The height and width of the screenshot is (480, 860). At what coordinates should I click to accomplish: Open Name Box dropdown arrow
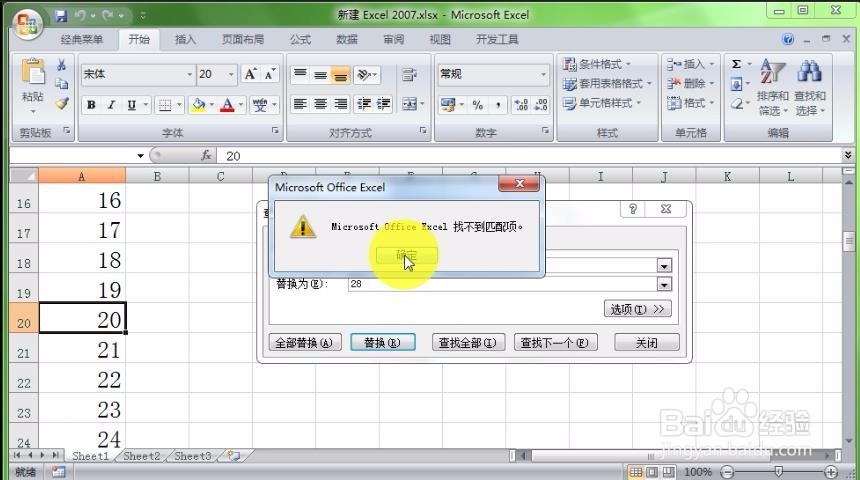click(140, 156)
